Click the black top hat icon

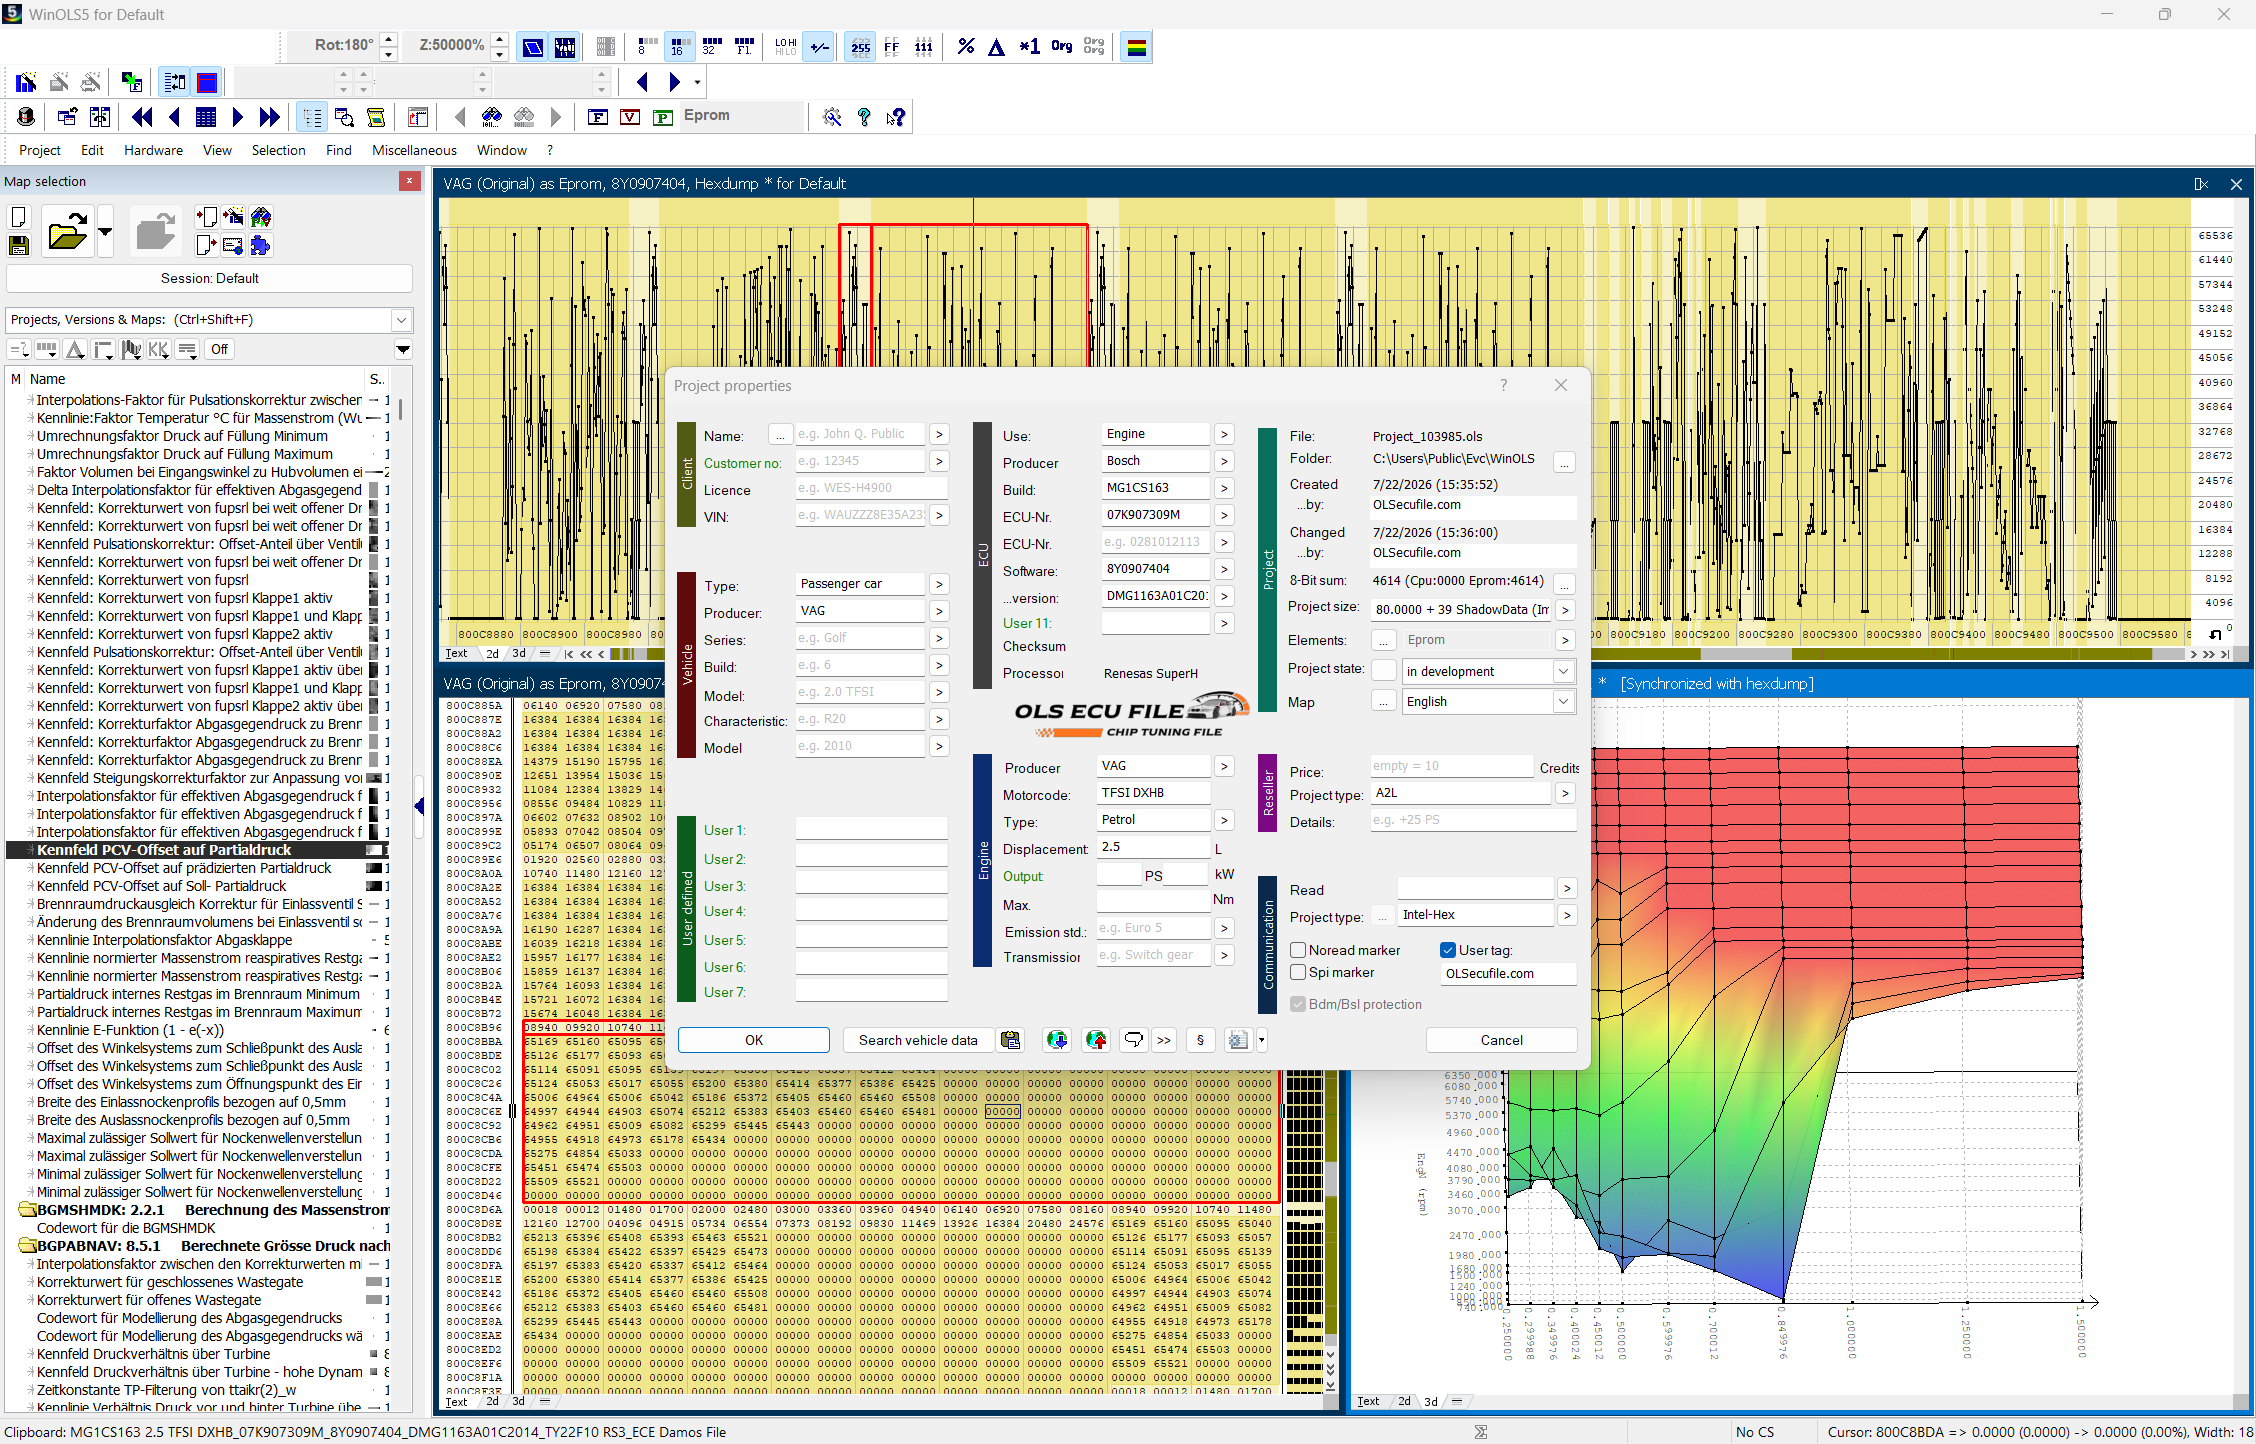(x=26, y=117)
